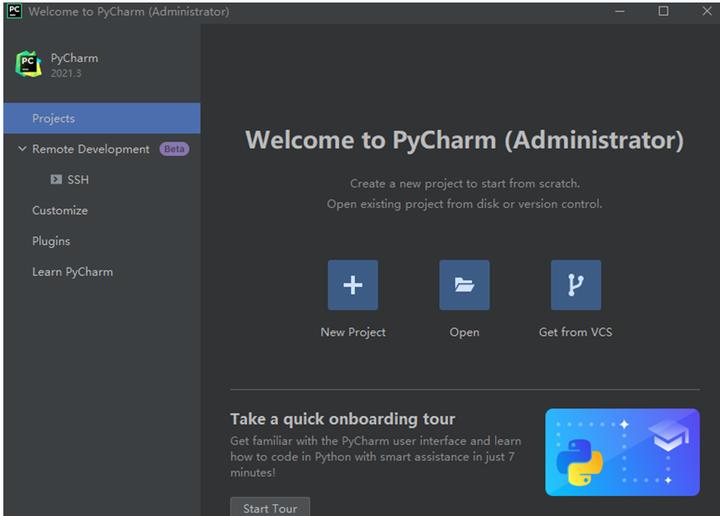
Task: Click the New Project plus icon
Action: tap(353, 285)
